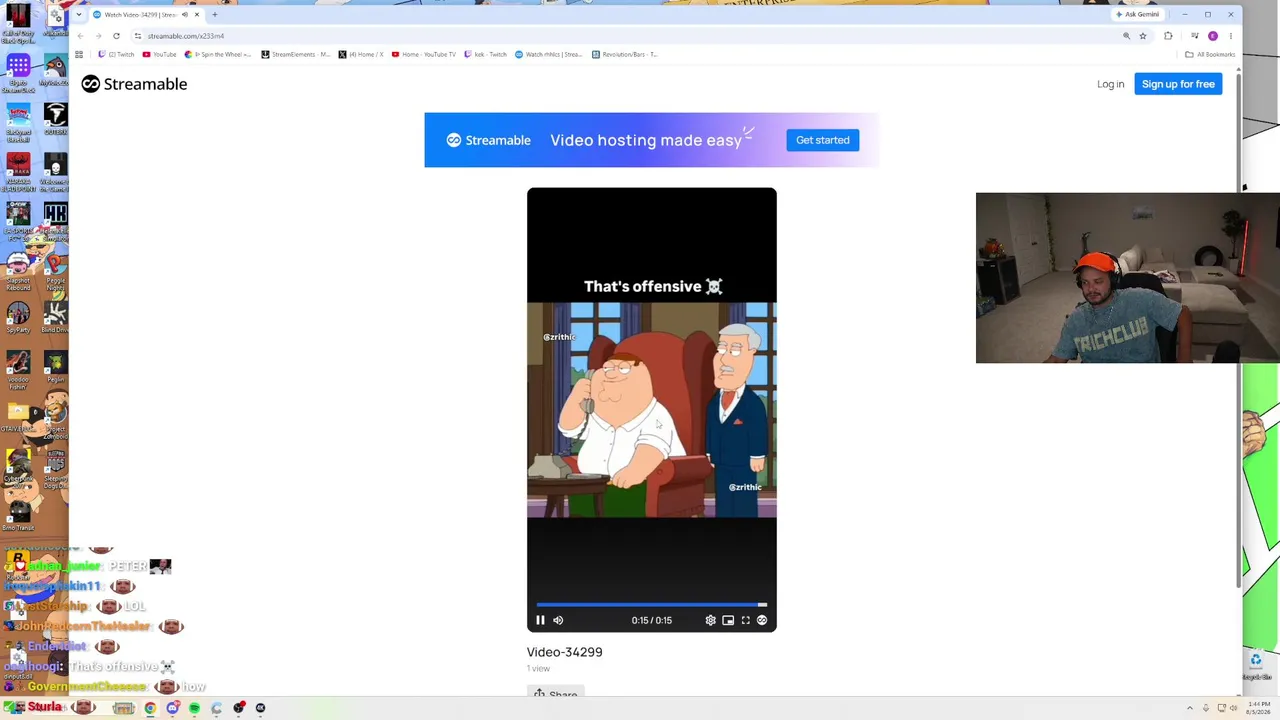Open the apps grid in bookmarks bar

(x=79, y=54)
